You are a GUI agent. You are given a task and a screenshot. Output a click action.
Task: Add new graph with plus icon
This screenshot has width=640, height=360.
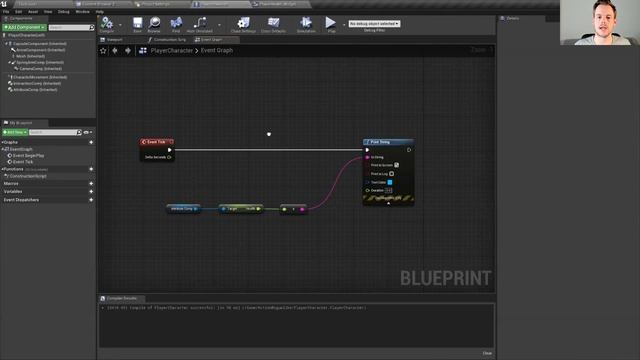[x=91, y=142]
